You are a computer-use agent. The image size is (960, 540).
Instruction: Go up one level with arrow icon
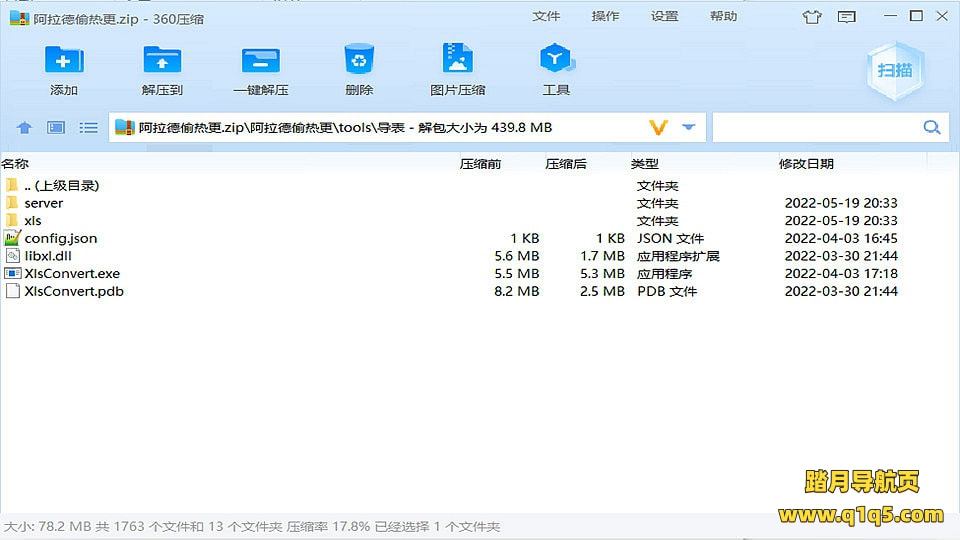(25, 128)
